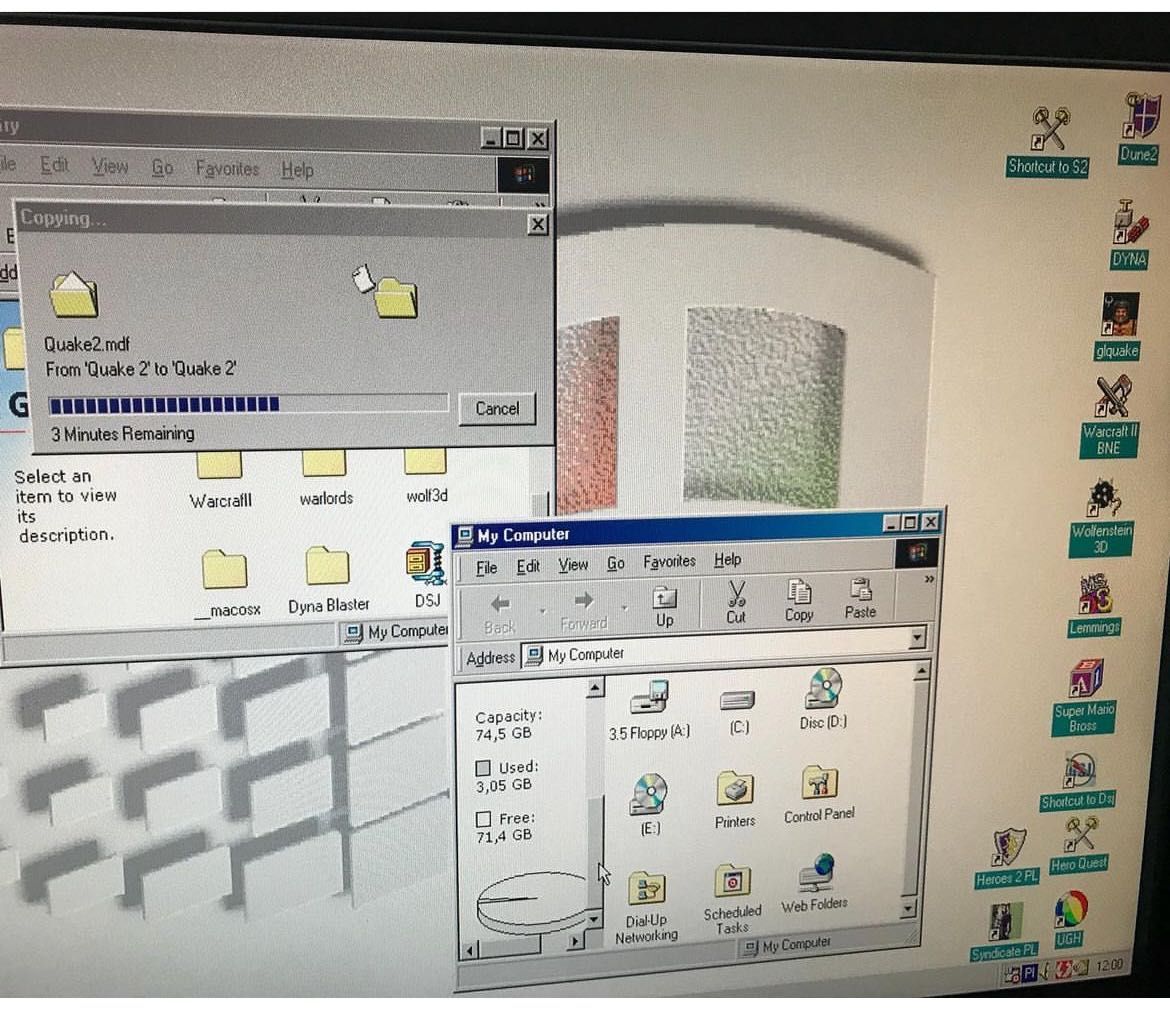Screen dimensions: 1170x1016
Task: Open File menu in My Computer
Action: click(x=487, y=568)
